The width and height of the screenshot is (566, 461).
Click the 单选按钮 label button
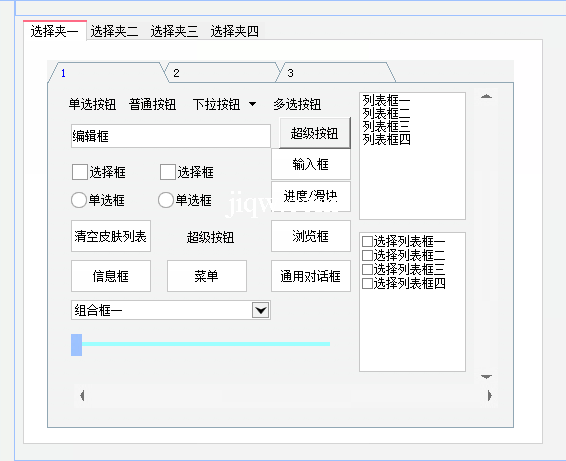tap(92, 104)
